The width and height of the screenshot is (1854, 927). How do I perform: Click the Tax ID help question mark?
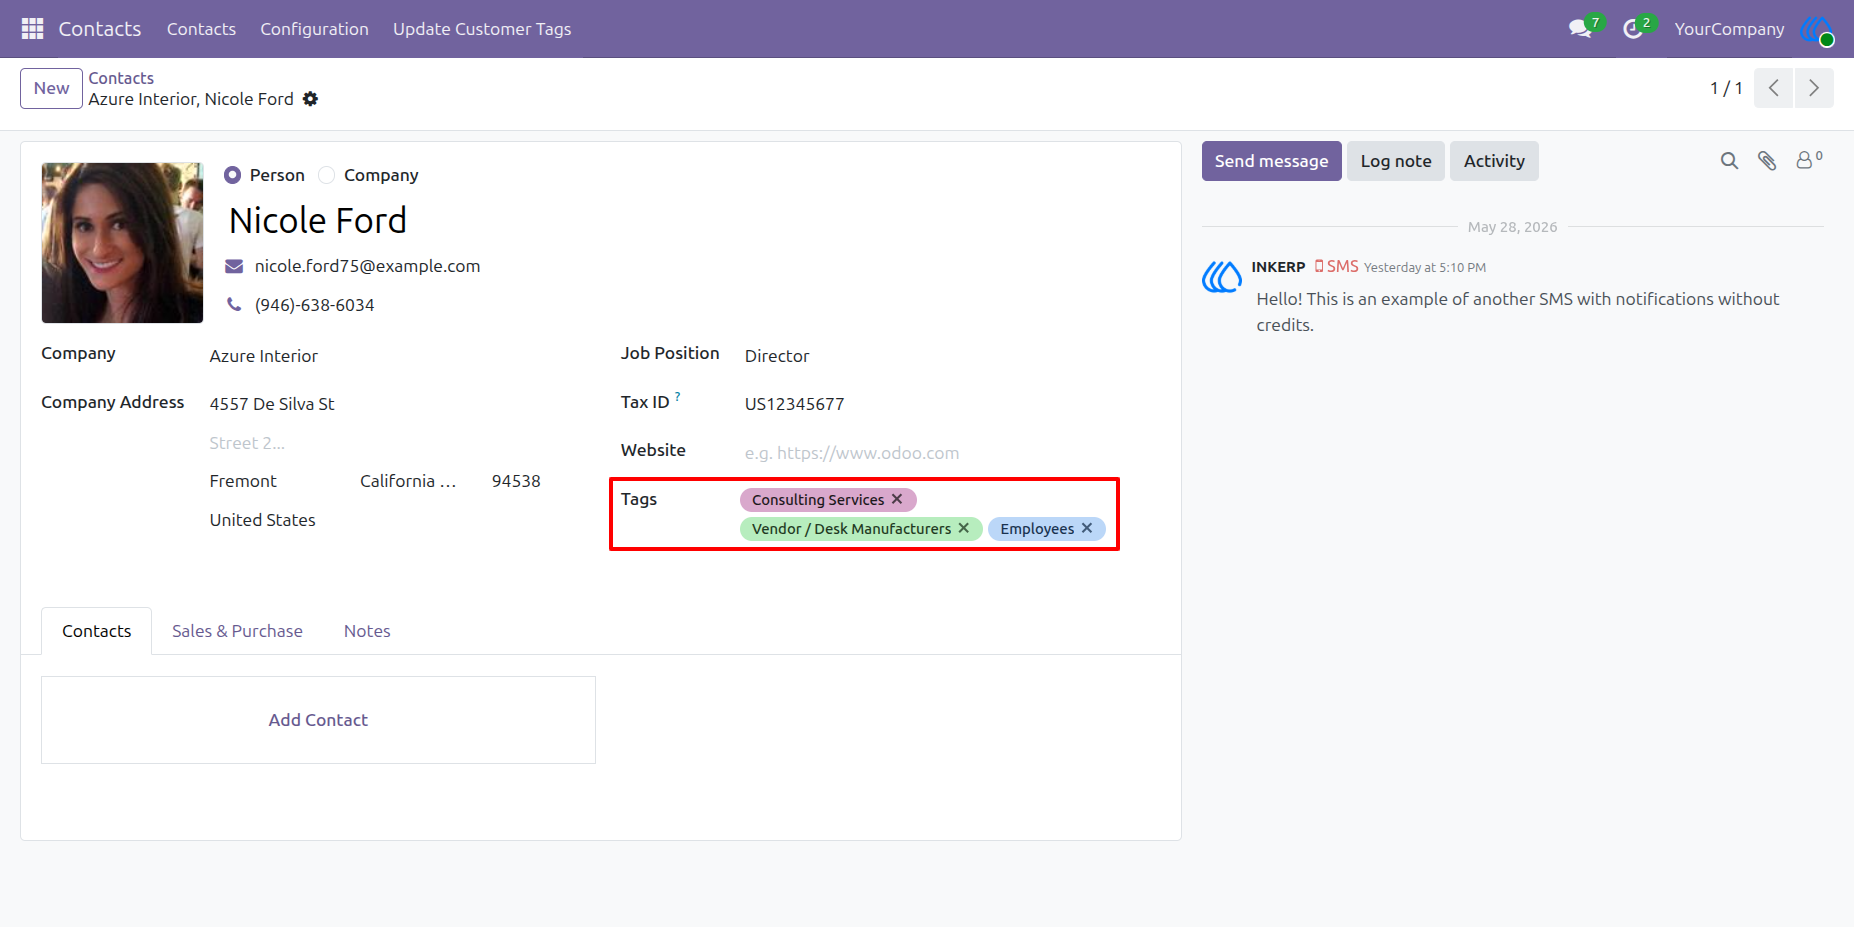coord(678,397)
